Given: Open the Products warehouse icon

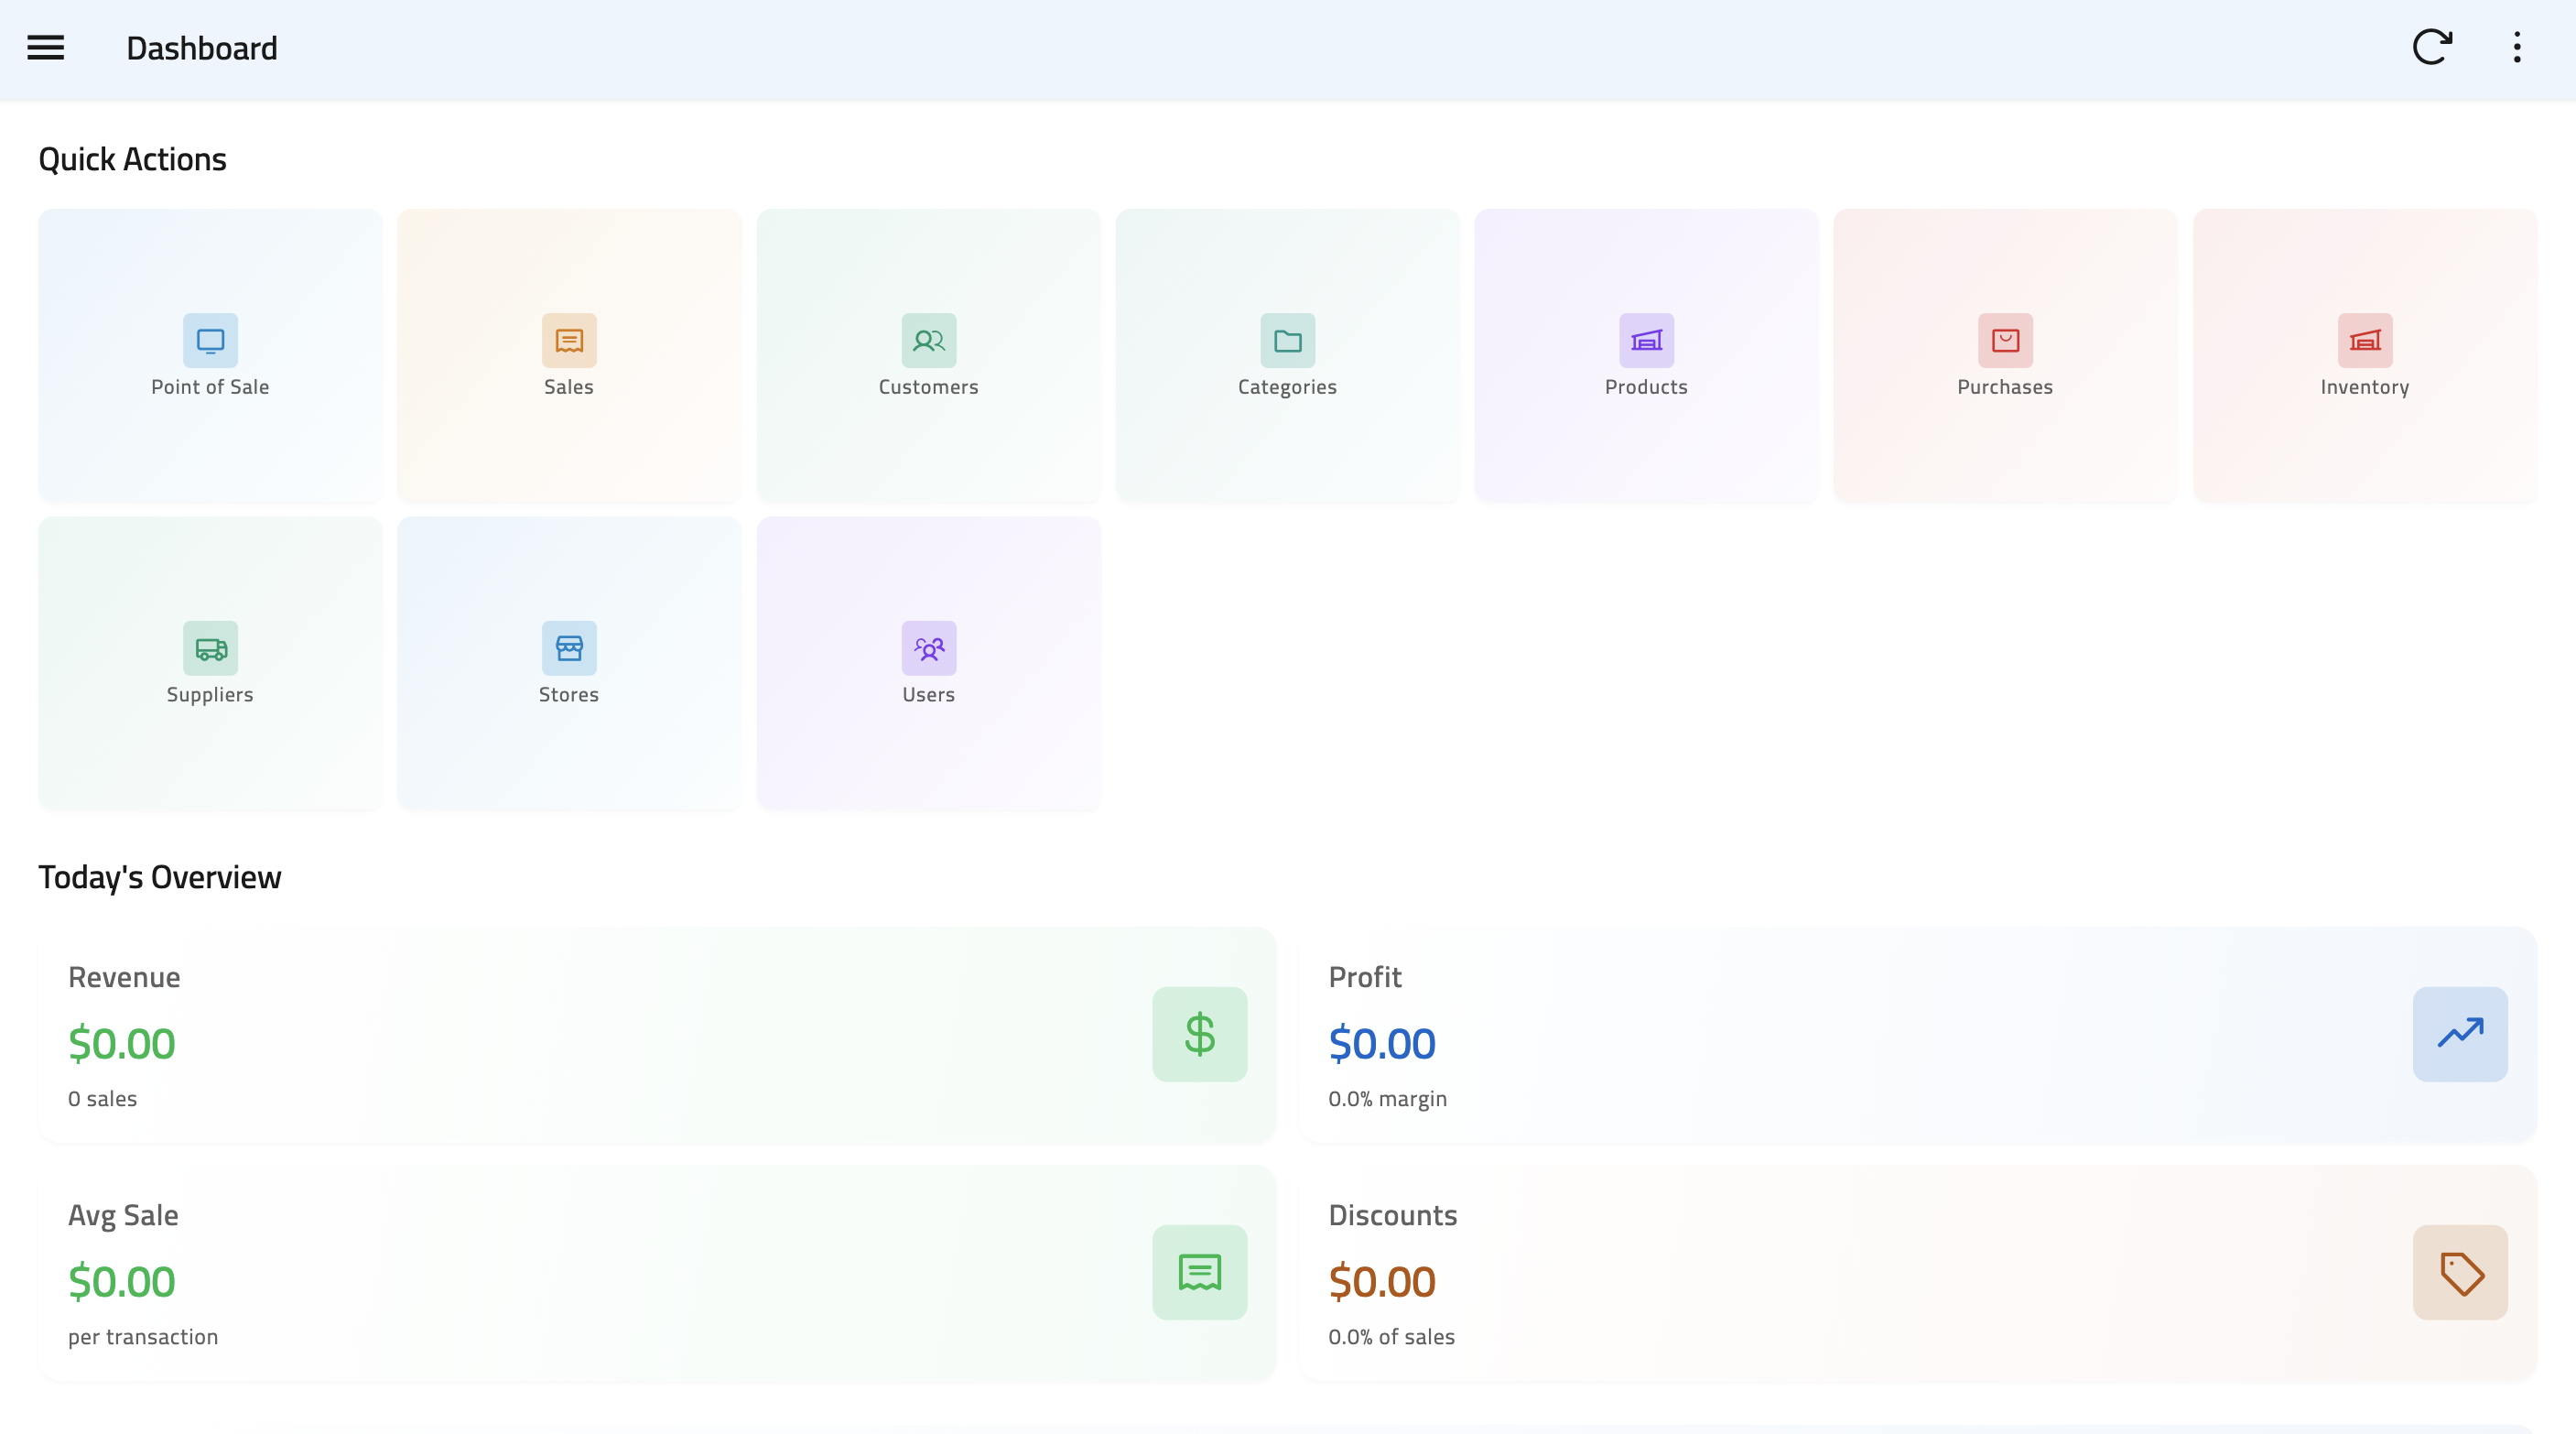Looking at the screenshot, I should click(x=1646, y=340).
